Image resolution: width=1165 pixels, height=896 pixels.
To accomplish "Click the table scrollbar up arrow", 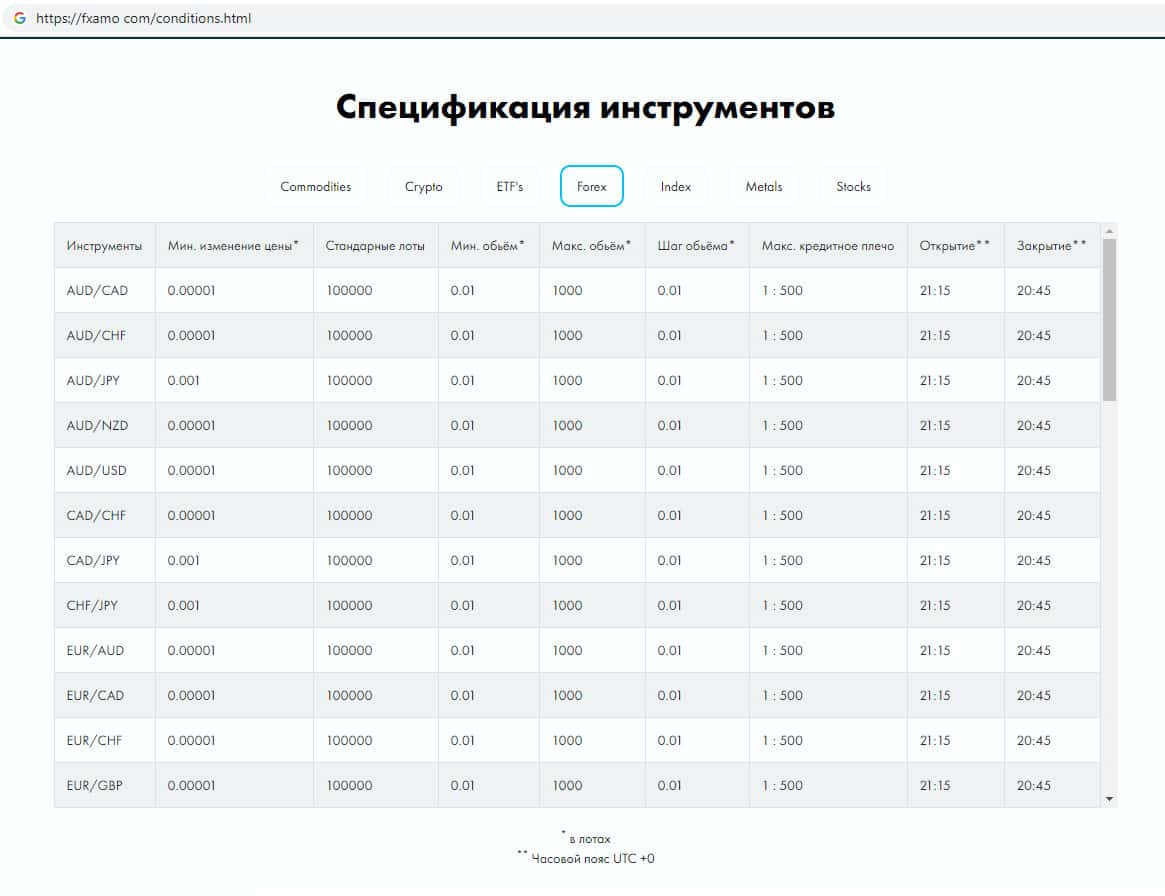I will click(1109, 231).
